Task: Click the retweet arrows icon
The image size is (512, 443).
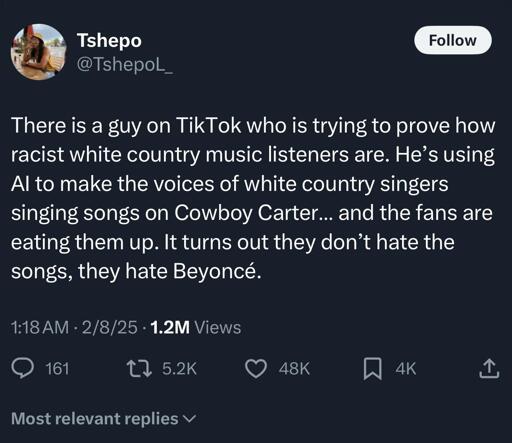Action: point(140,369)
